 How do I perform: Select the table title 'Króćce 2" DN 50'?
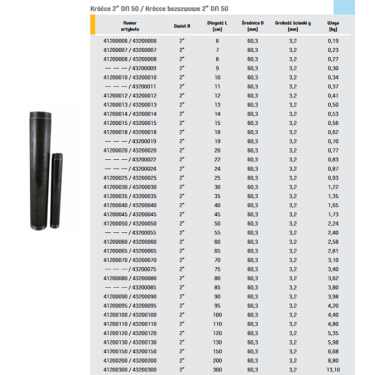(114, 8)
